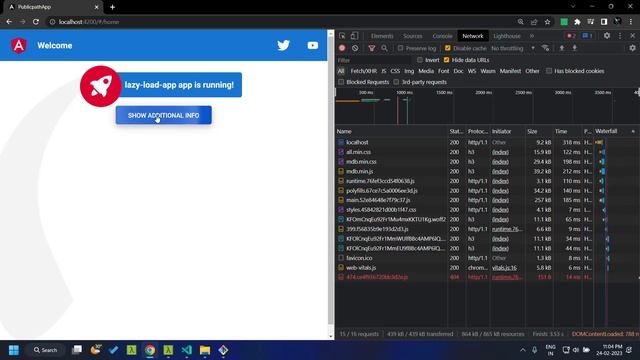Screen dimensions: 640x360
Task: Toggle the device toolbar icon
Action: pos(354,36)
